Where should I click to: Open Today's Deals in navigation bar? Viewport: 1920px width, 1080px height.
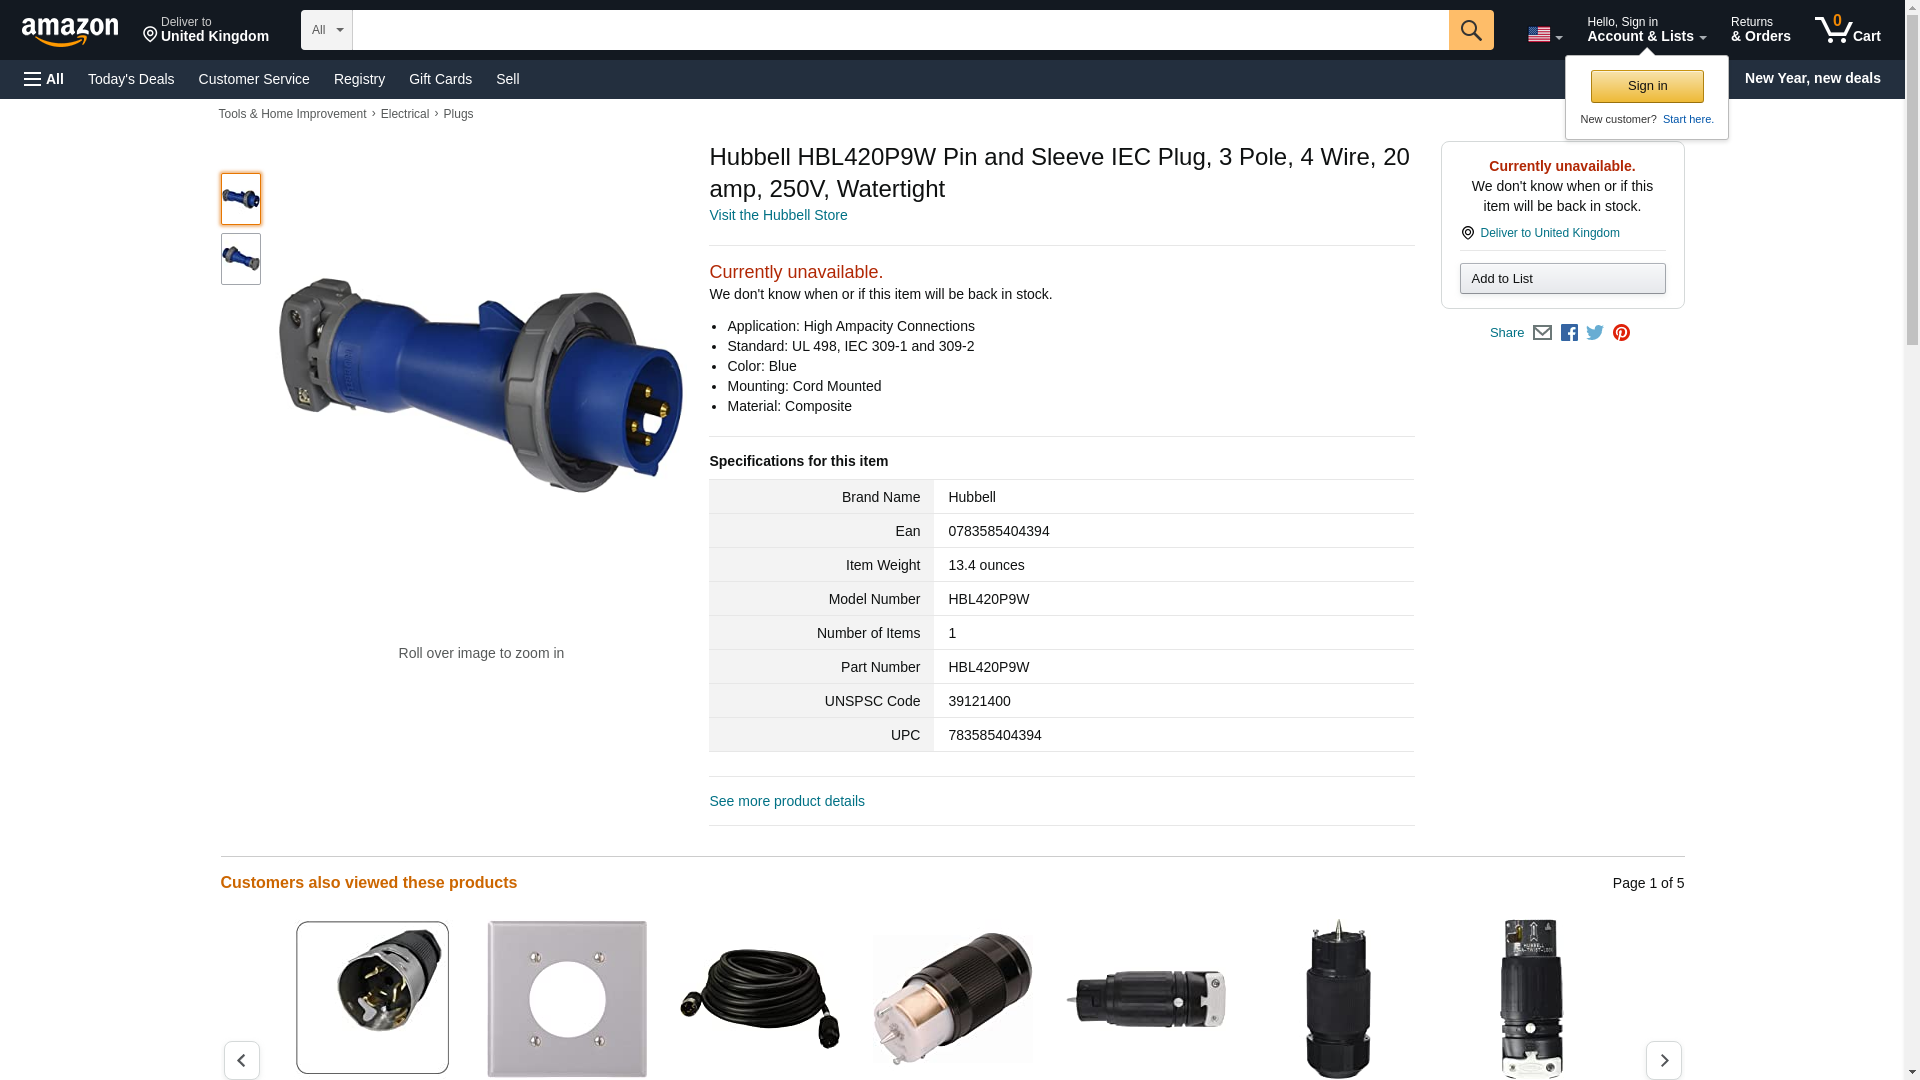coord(131,79)
